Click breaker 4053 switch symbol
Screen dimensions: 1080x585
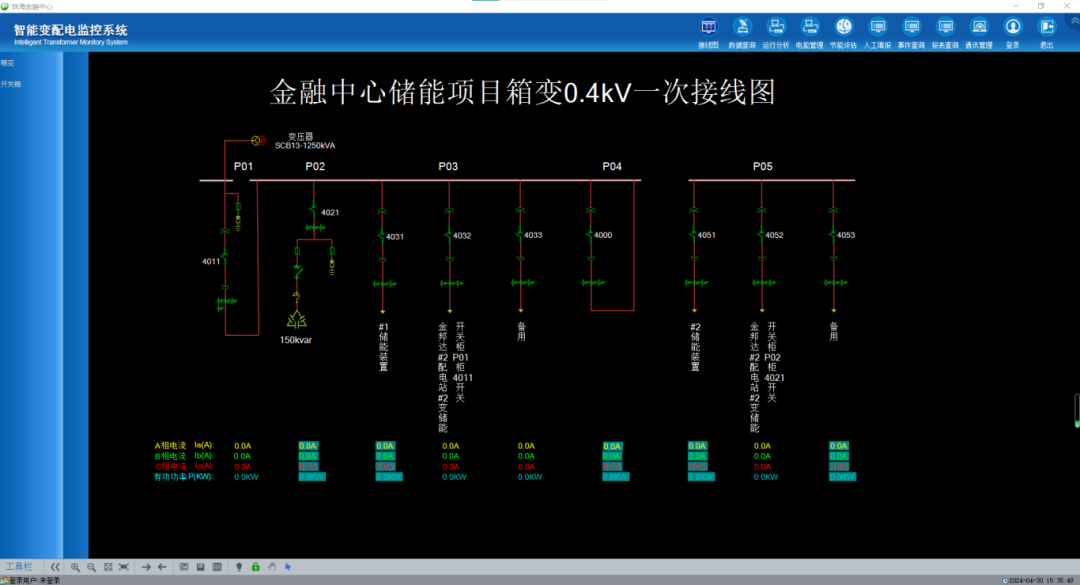click(x=833, y=236)
